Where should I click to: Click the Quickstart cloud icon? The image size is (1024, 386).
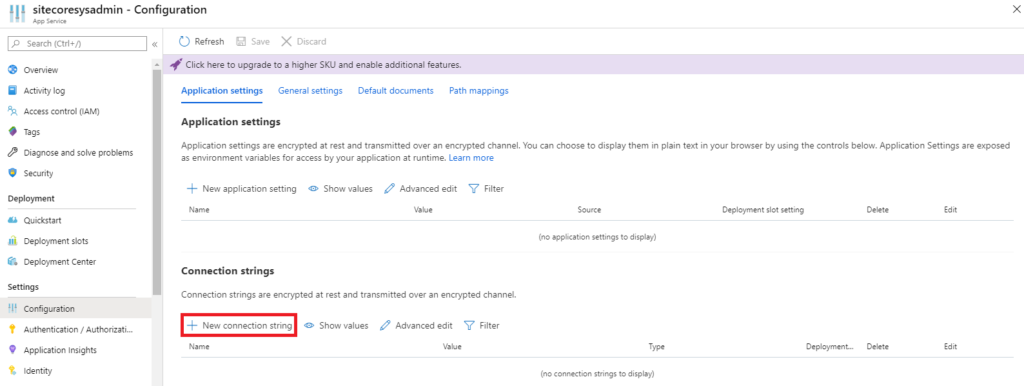click(12, 220)
